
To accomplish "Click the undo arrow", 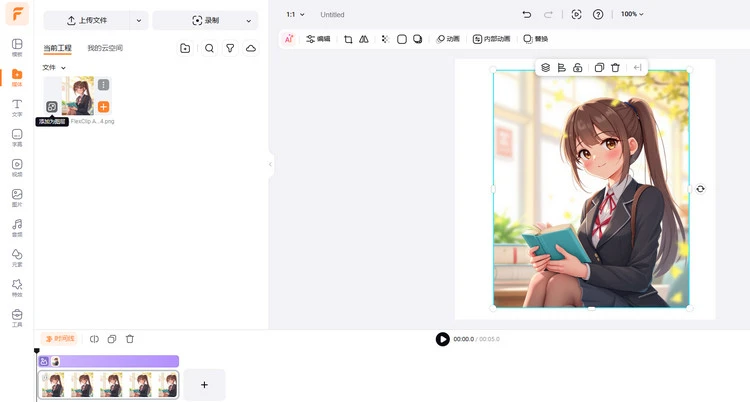I will [527, 15].
